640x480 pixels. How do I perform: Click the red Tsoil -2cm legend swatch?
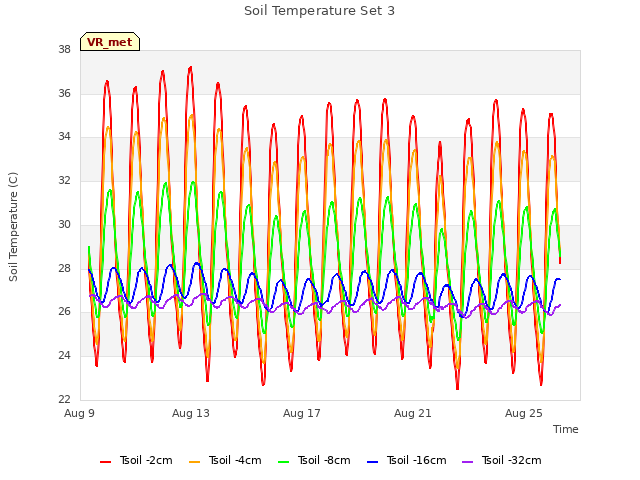coord(105,462)
